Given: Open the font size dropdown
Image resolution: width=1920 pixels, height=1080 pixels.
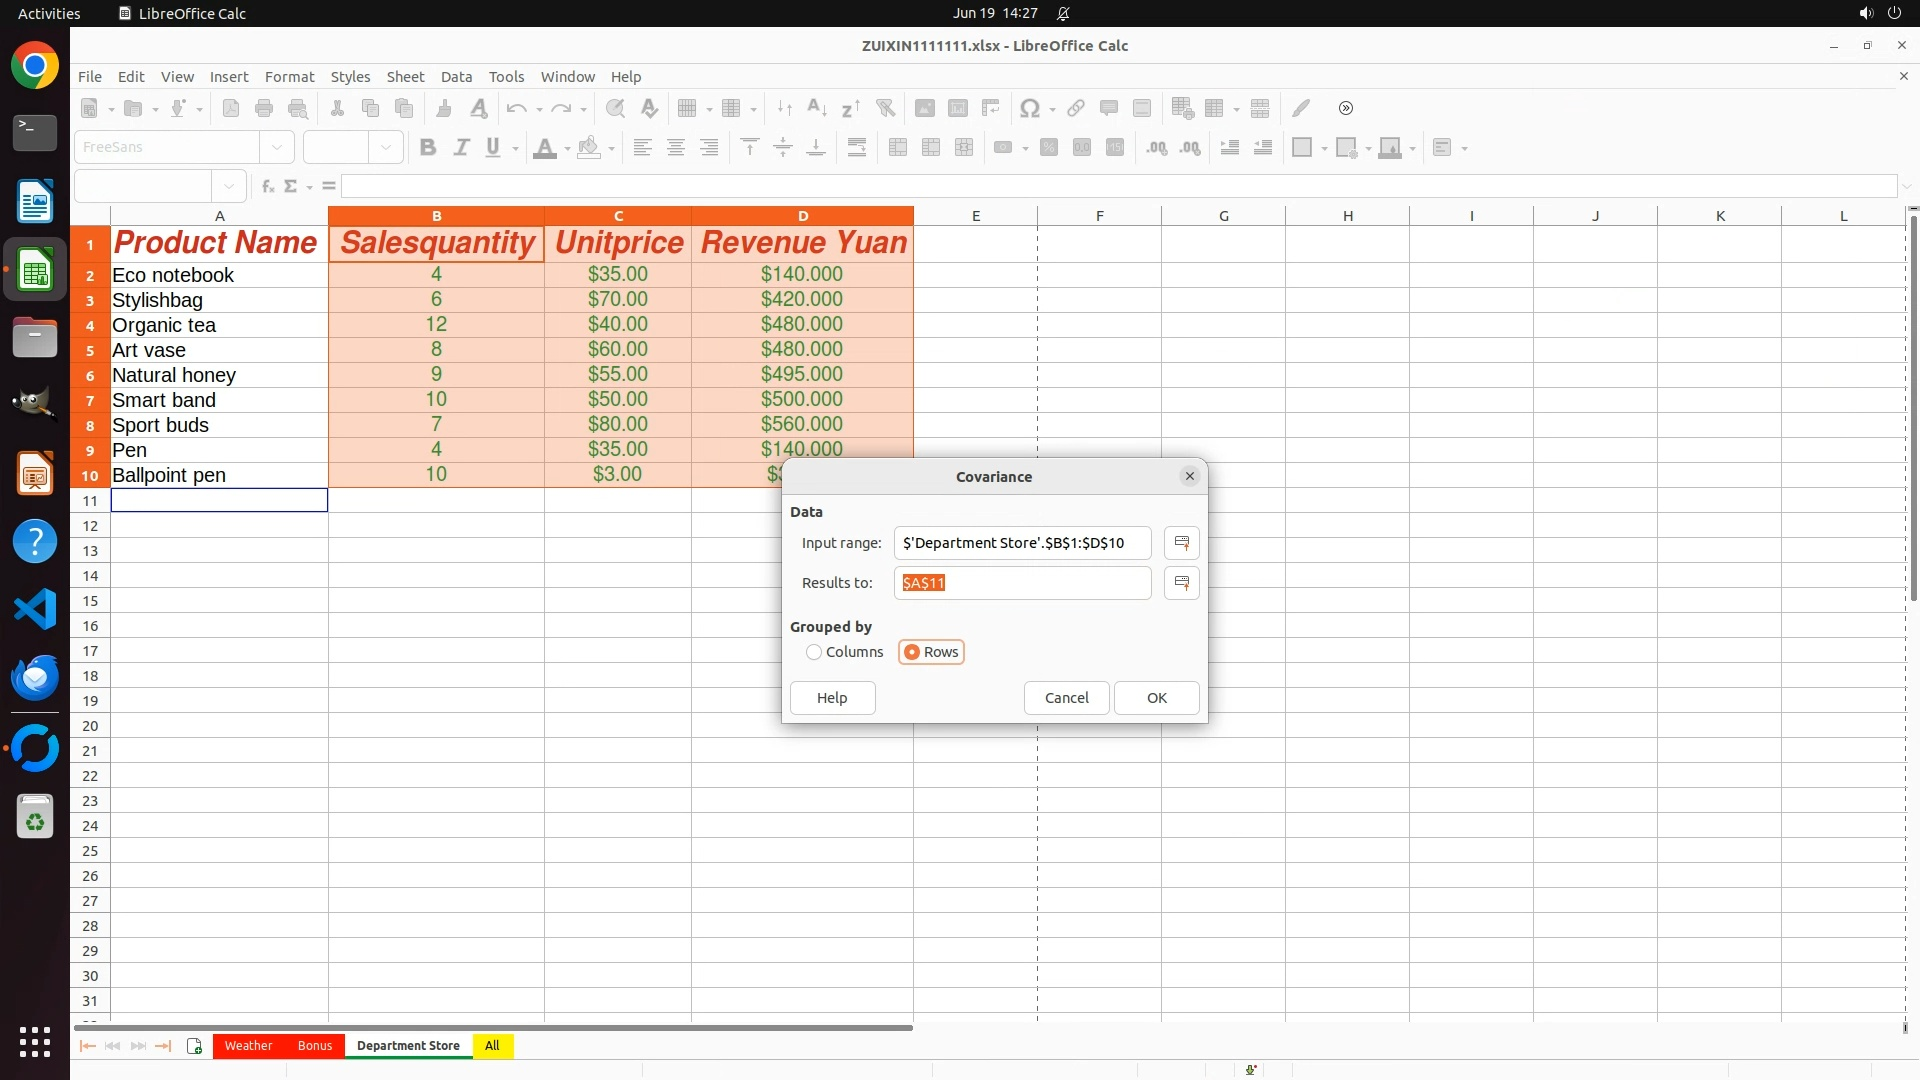Looking at the screenshot, I should tap(385, 148).
